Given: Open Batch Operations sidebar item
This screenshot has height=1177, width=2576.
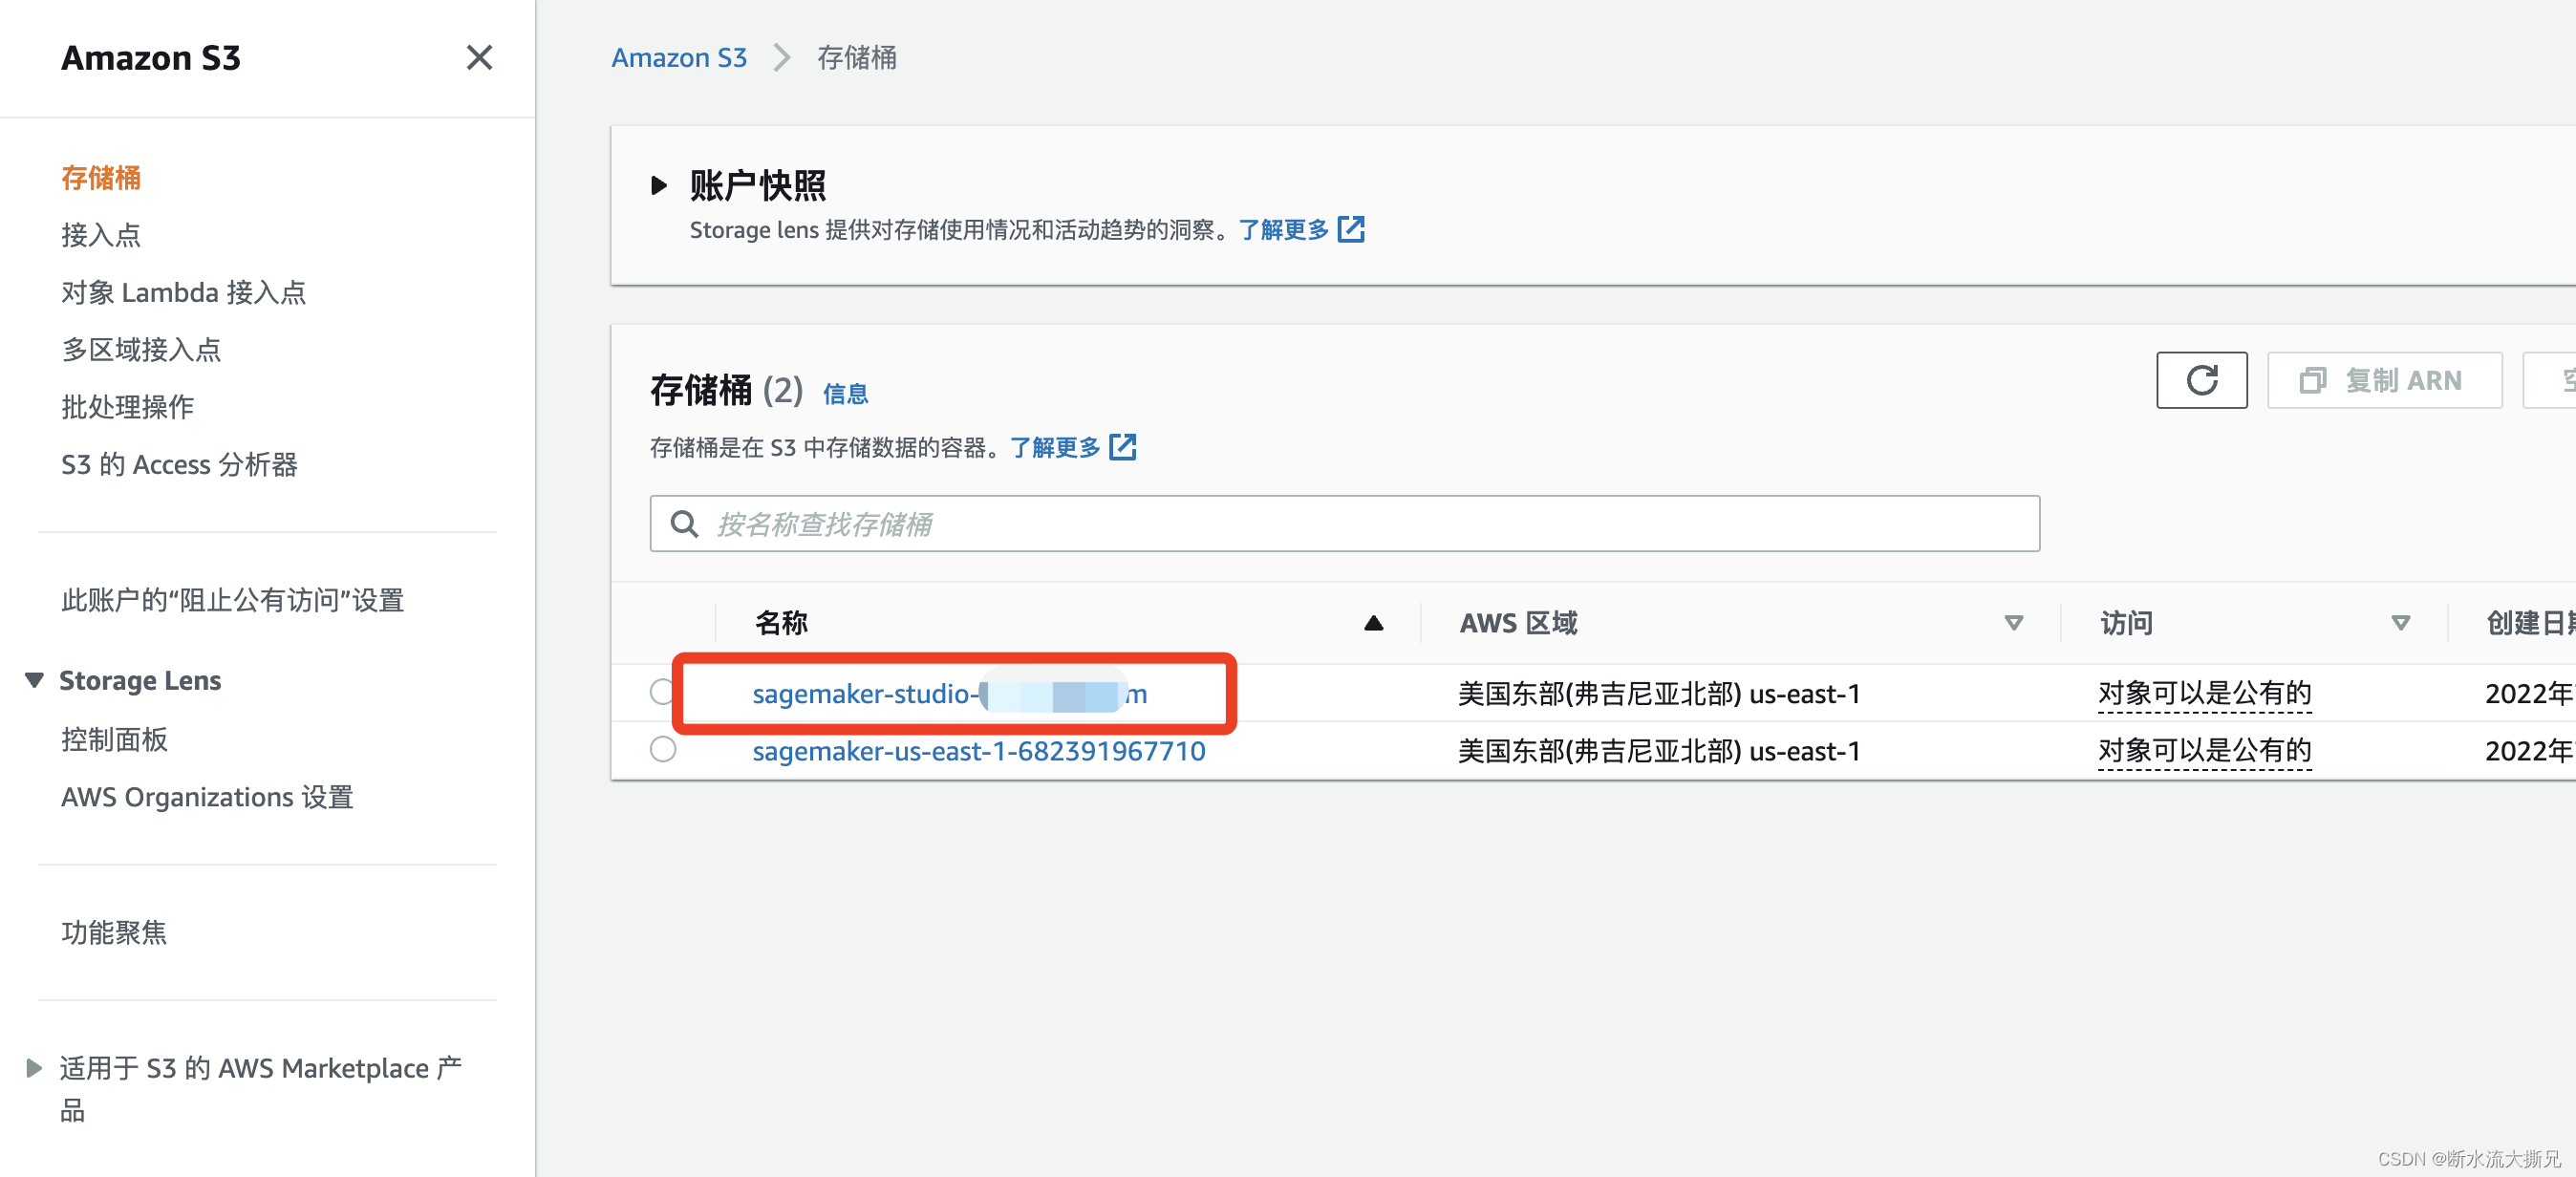Looking at the screenshot, I should click(127, 407).
